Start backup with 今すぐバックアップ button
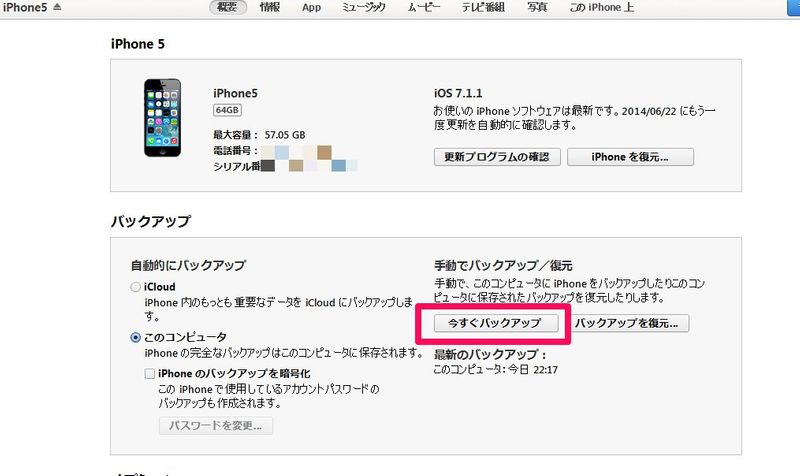This screenshot has width=800, height=476. tap(496, 323)
